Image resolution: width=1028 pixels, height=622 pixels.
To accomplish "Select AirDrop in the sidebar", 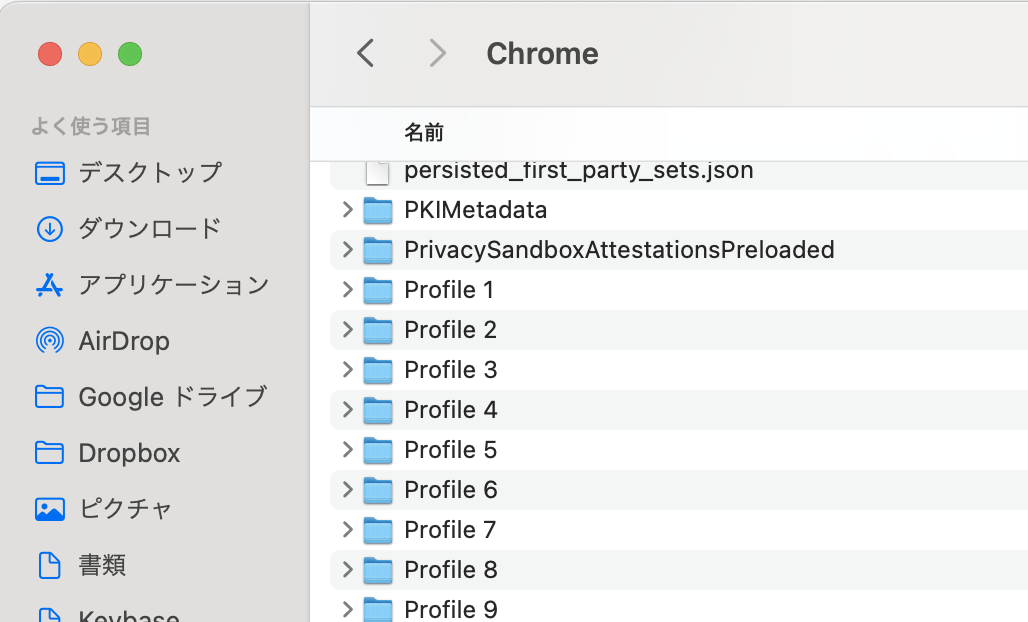I will [124, 341].
